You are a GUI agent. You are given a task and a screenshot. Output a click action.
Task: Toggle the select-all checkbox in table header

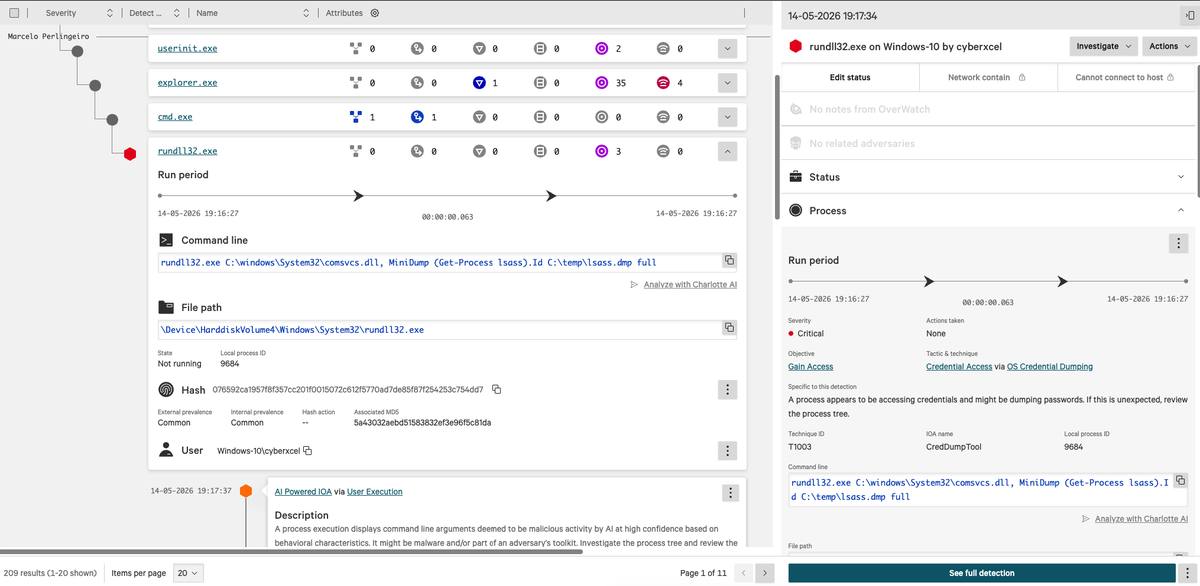point(13,13)
